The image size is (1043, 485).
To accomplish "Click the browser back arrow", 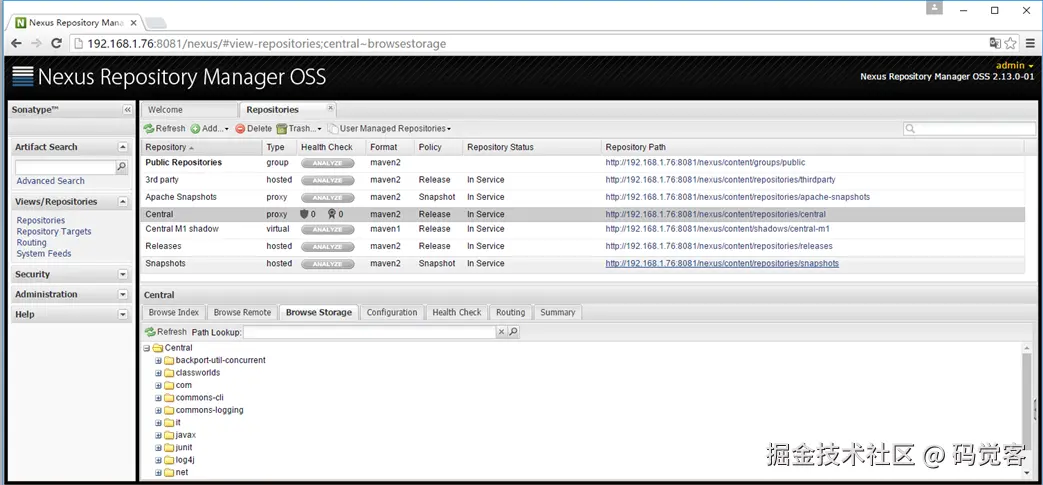I will tap(16, 44).
